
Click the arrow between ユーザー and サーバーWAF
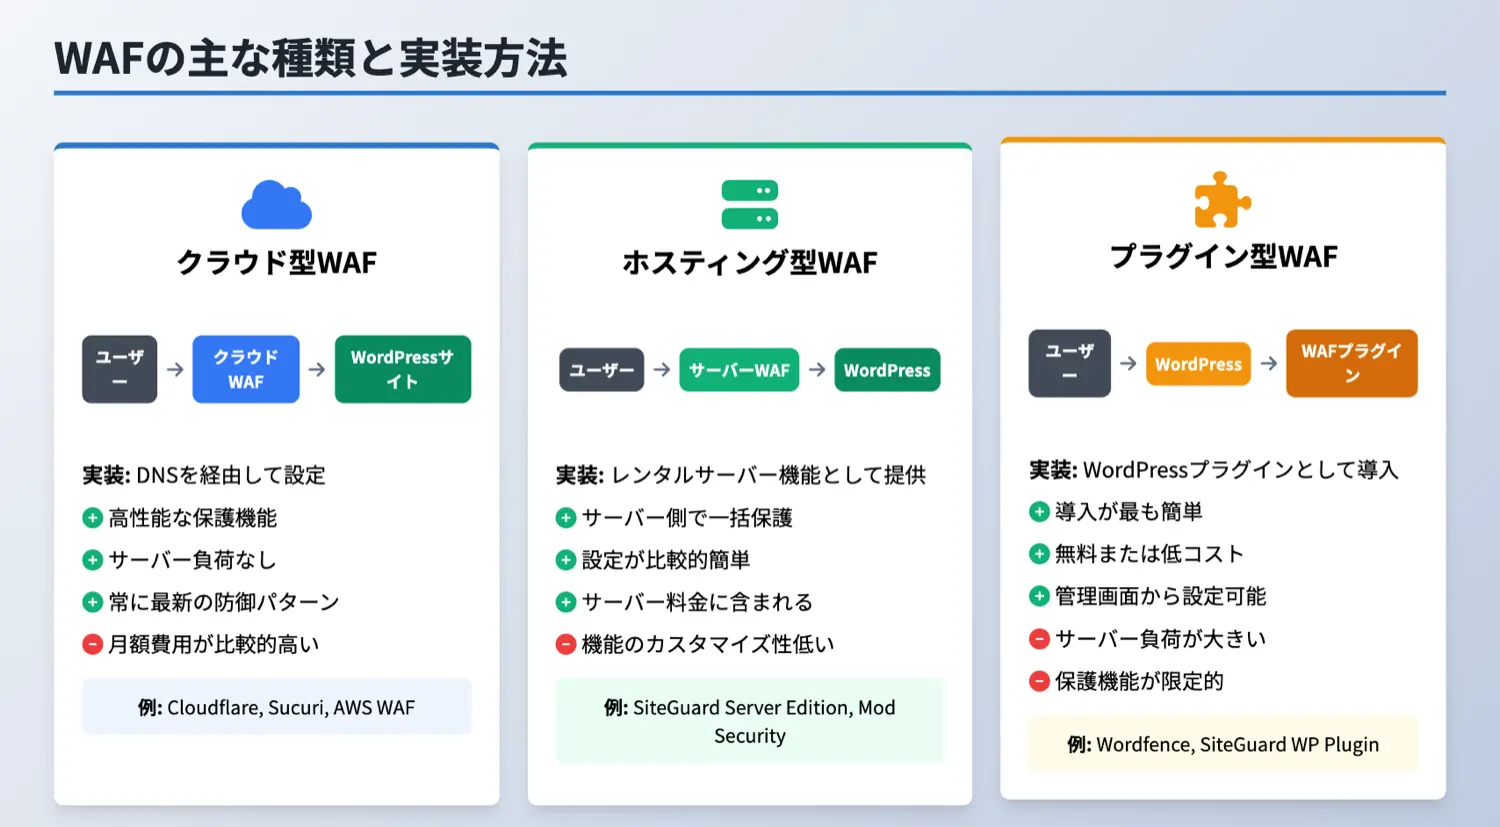point(662,369)
